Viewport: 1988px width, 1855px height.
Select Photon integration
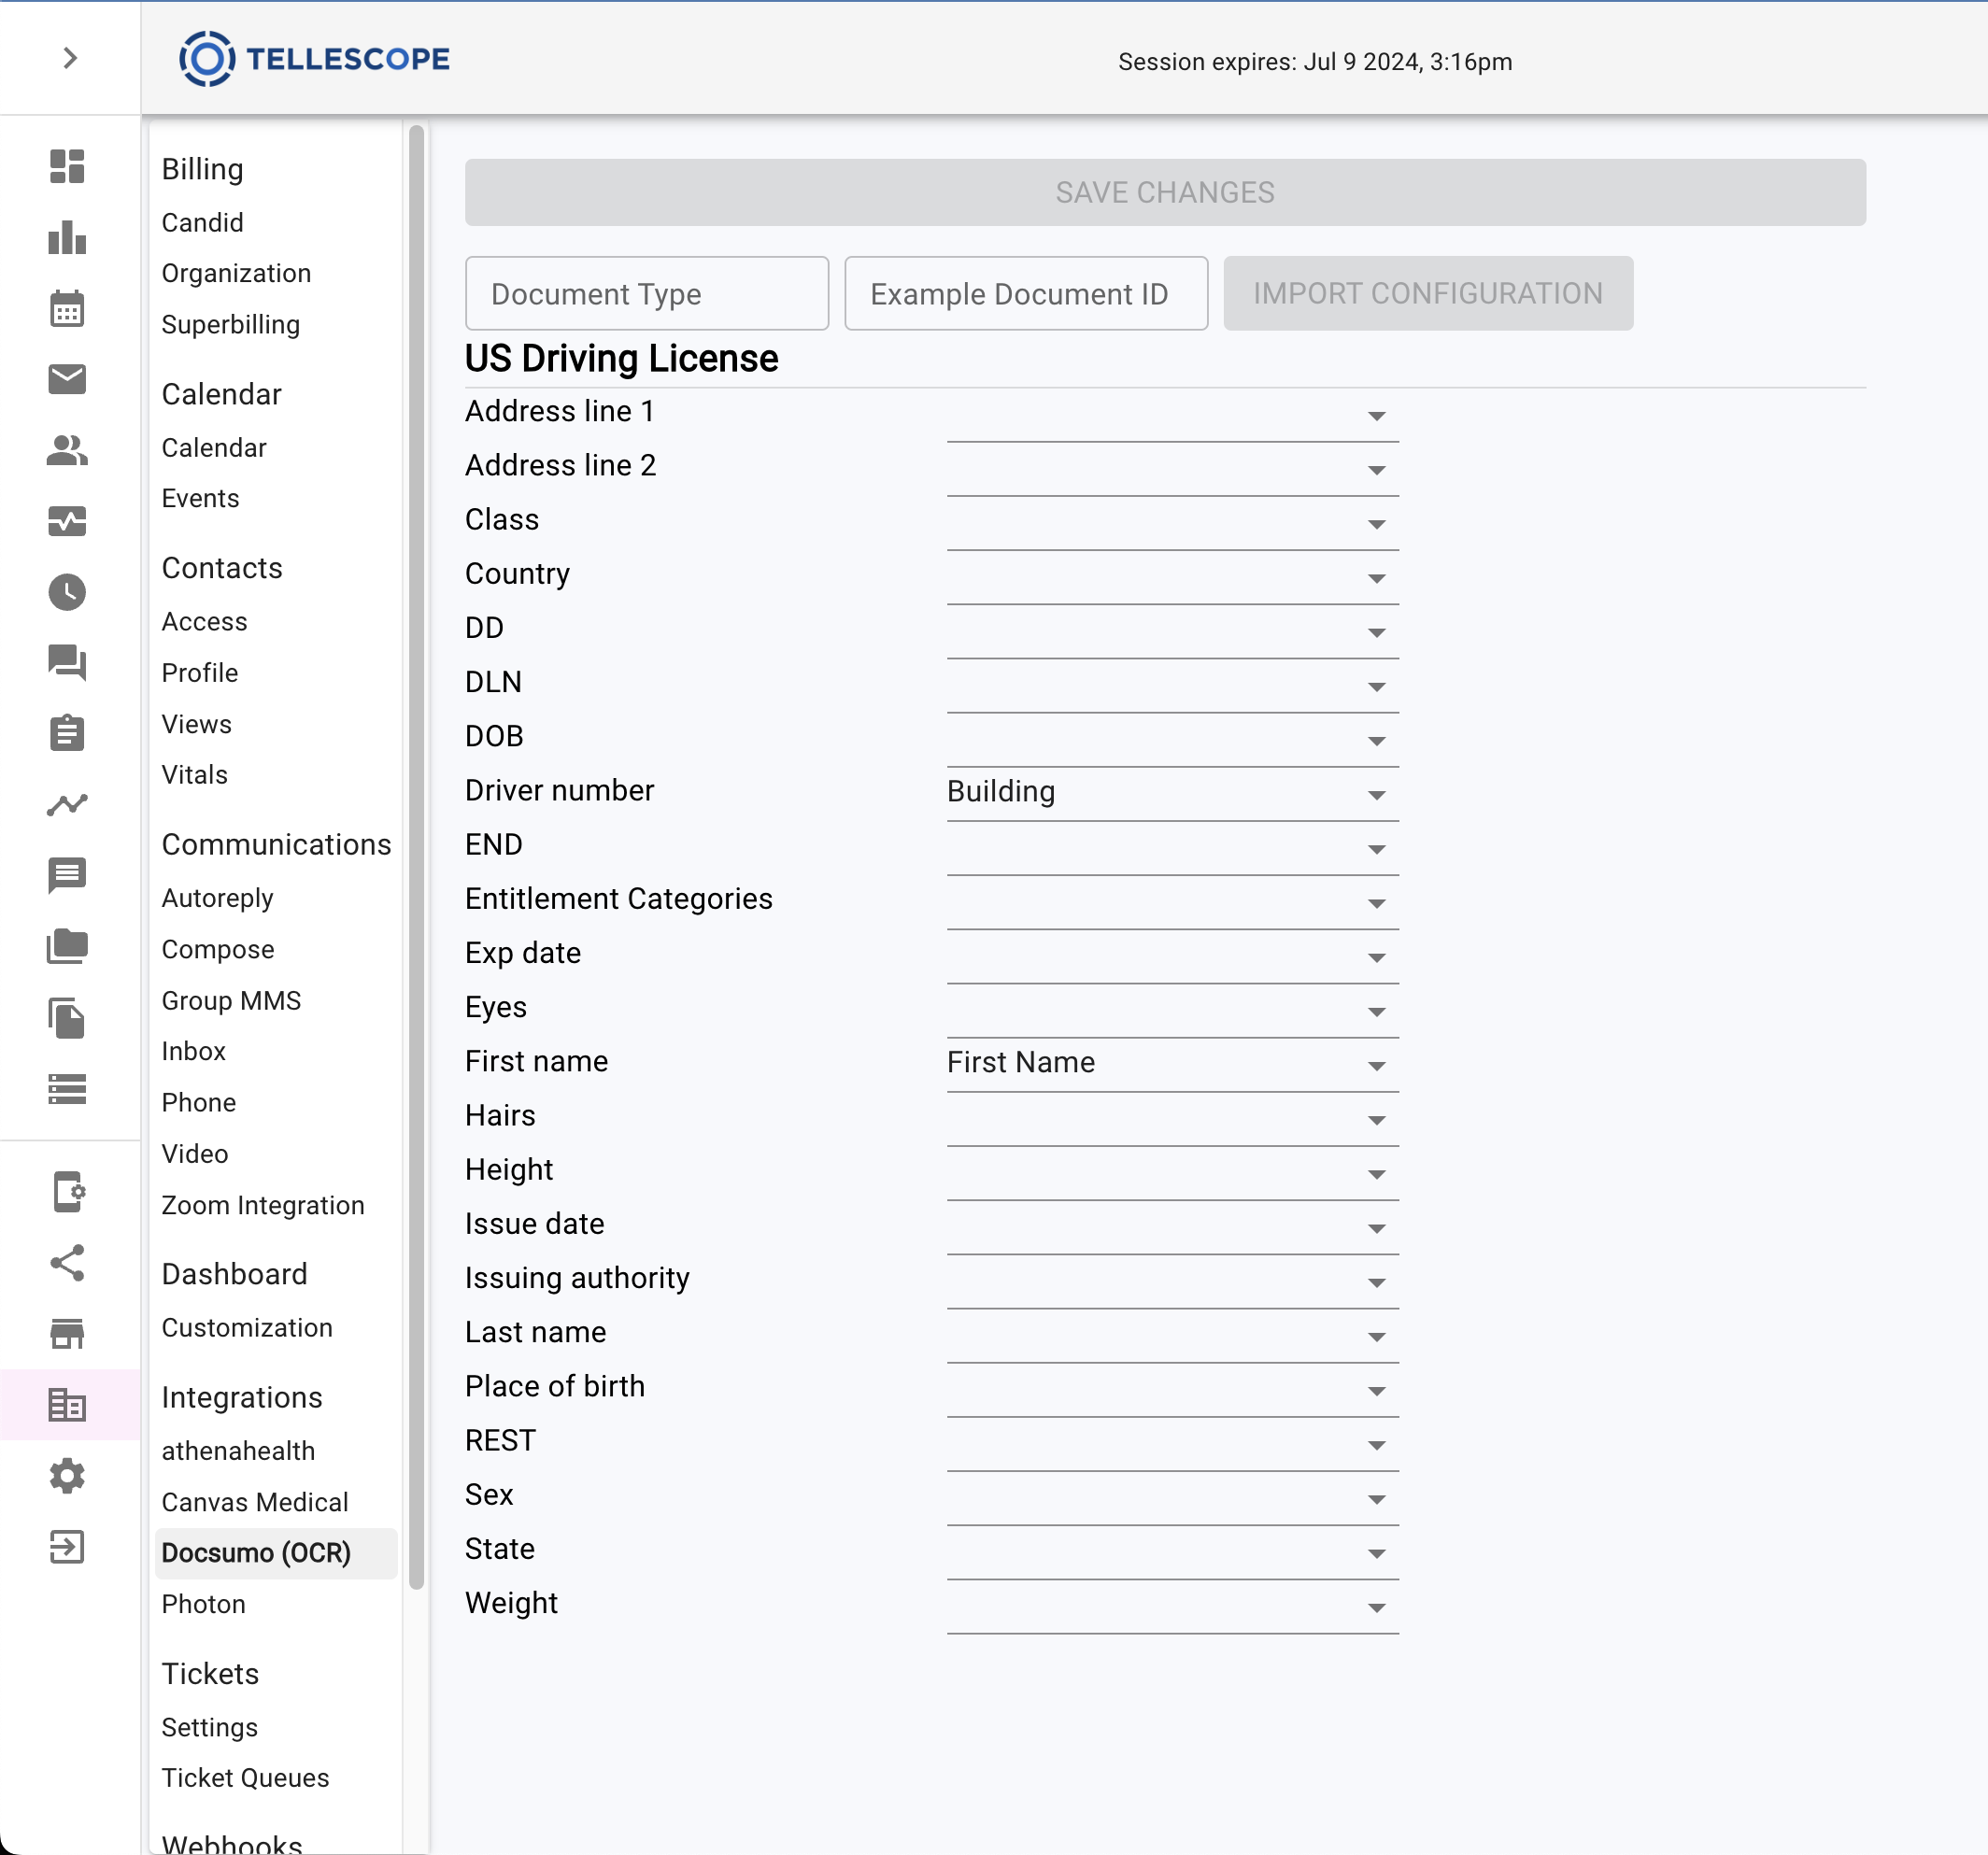[204, 1604]
